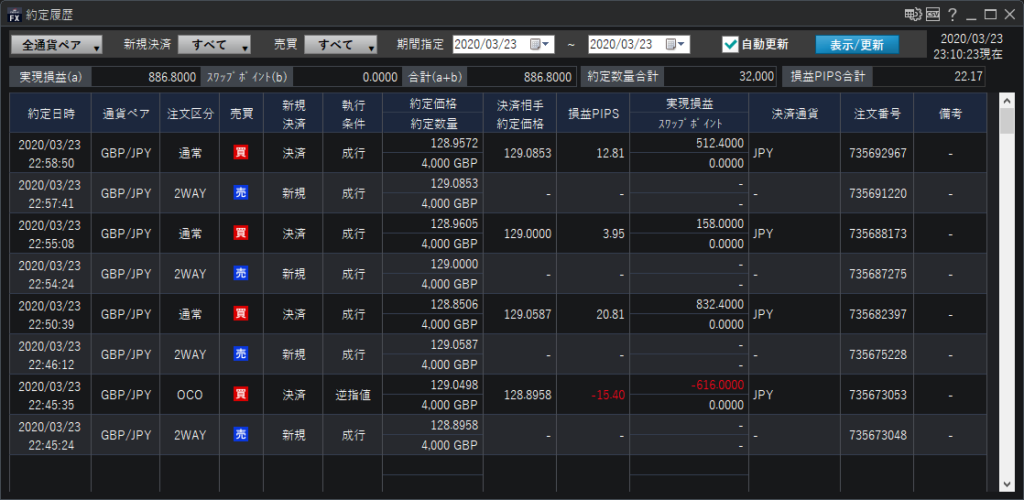Click the 損益PIPS column header
This screenshot has height=500, width=1024.
(x=592, y=113)
